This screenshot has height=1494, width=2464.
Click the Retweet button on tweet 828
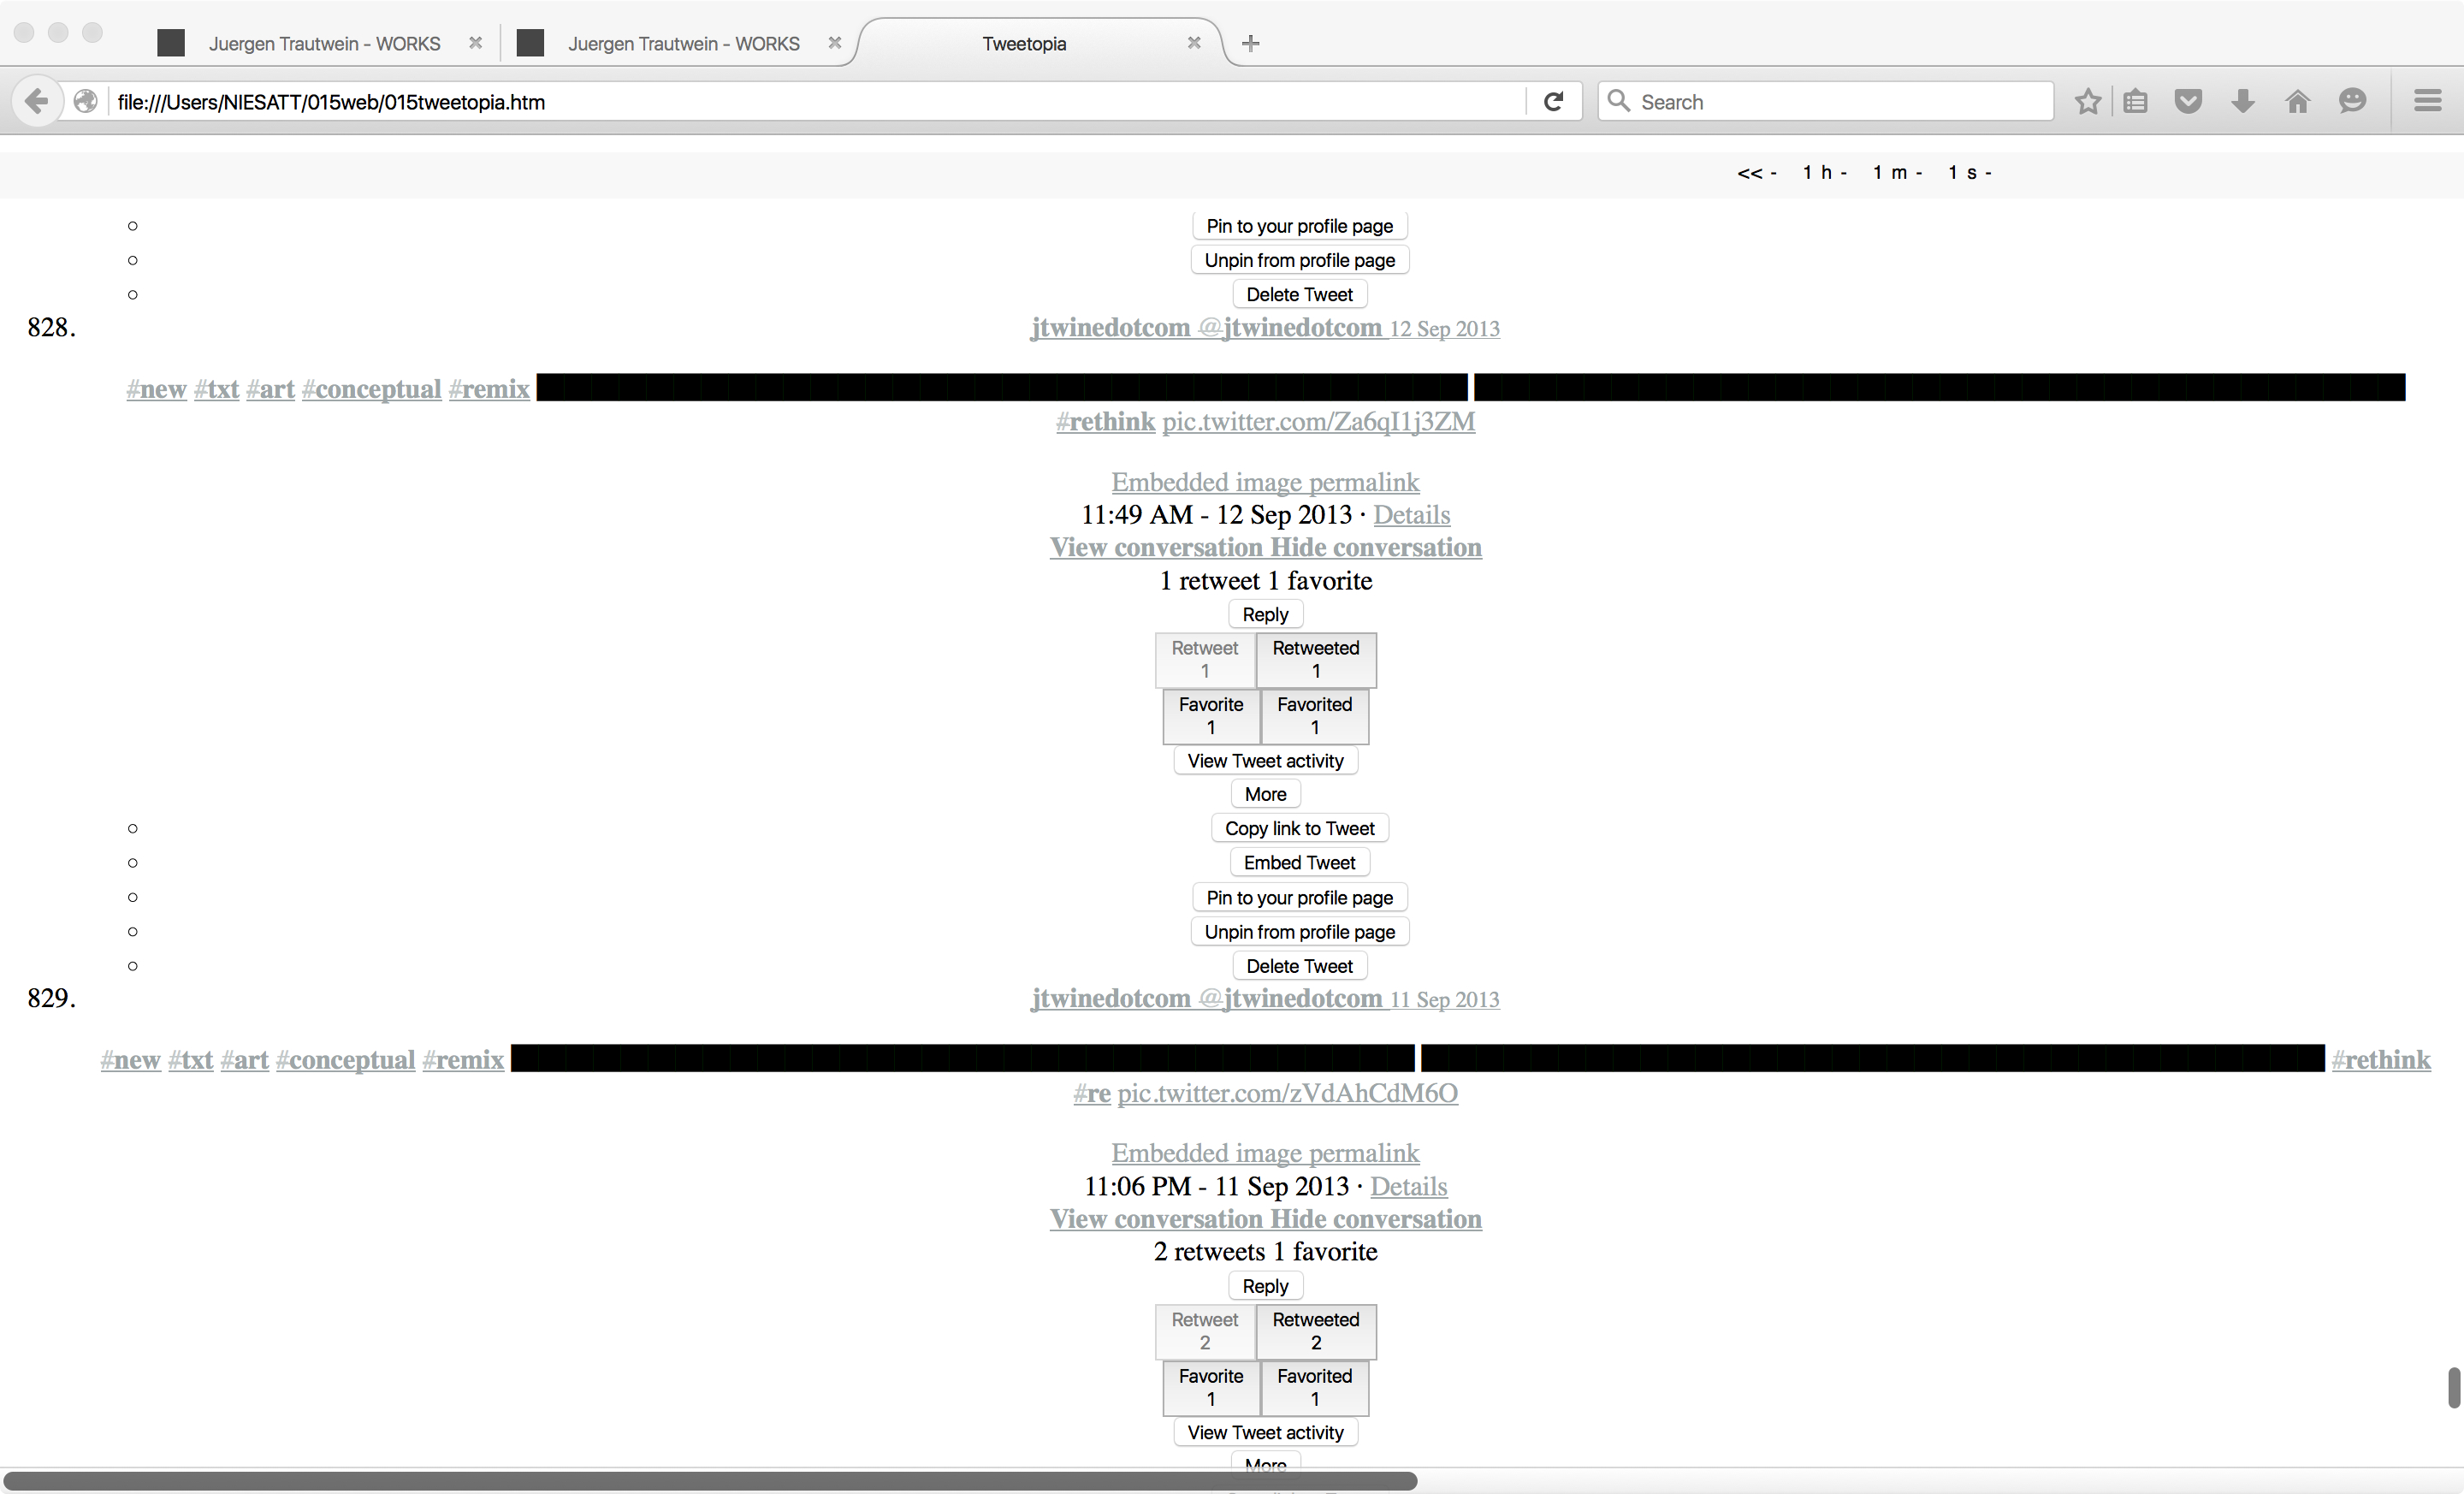(x=1205, y=658)
